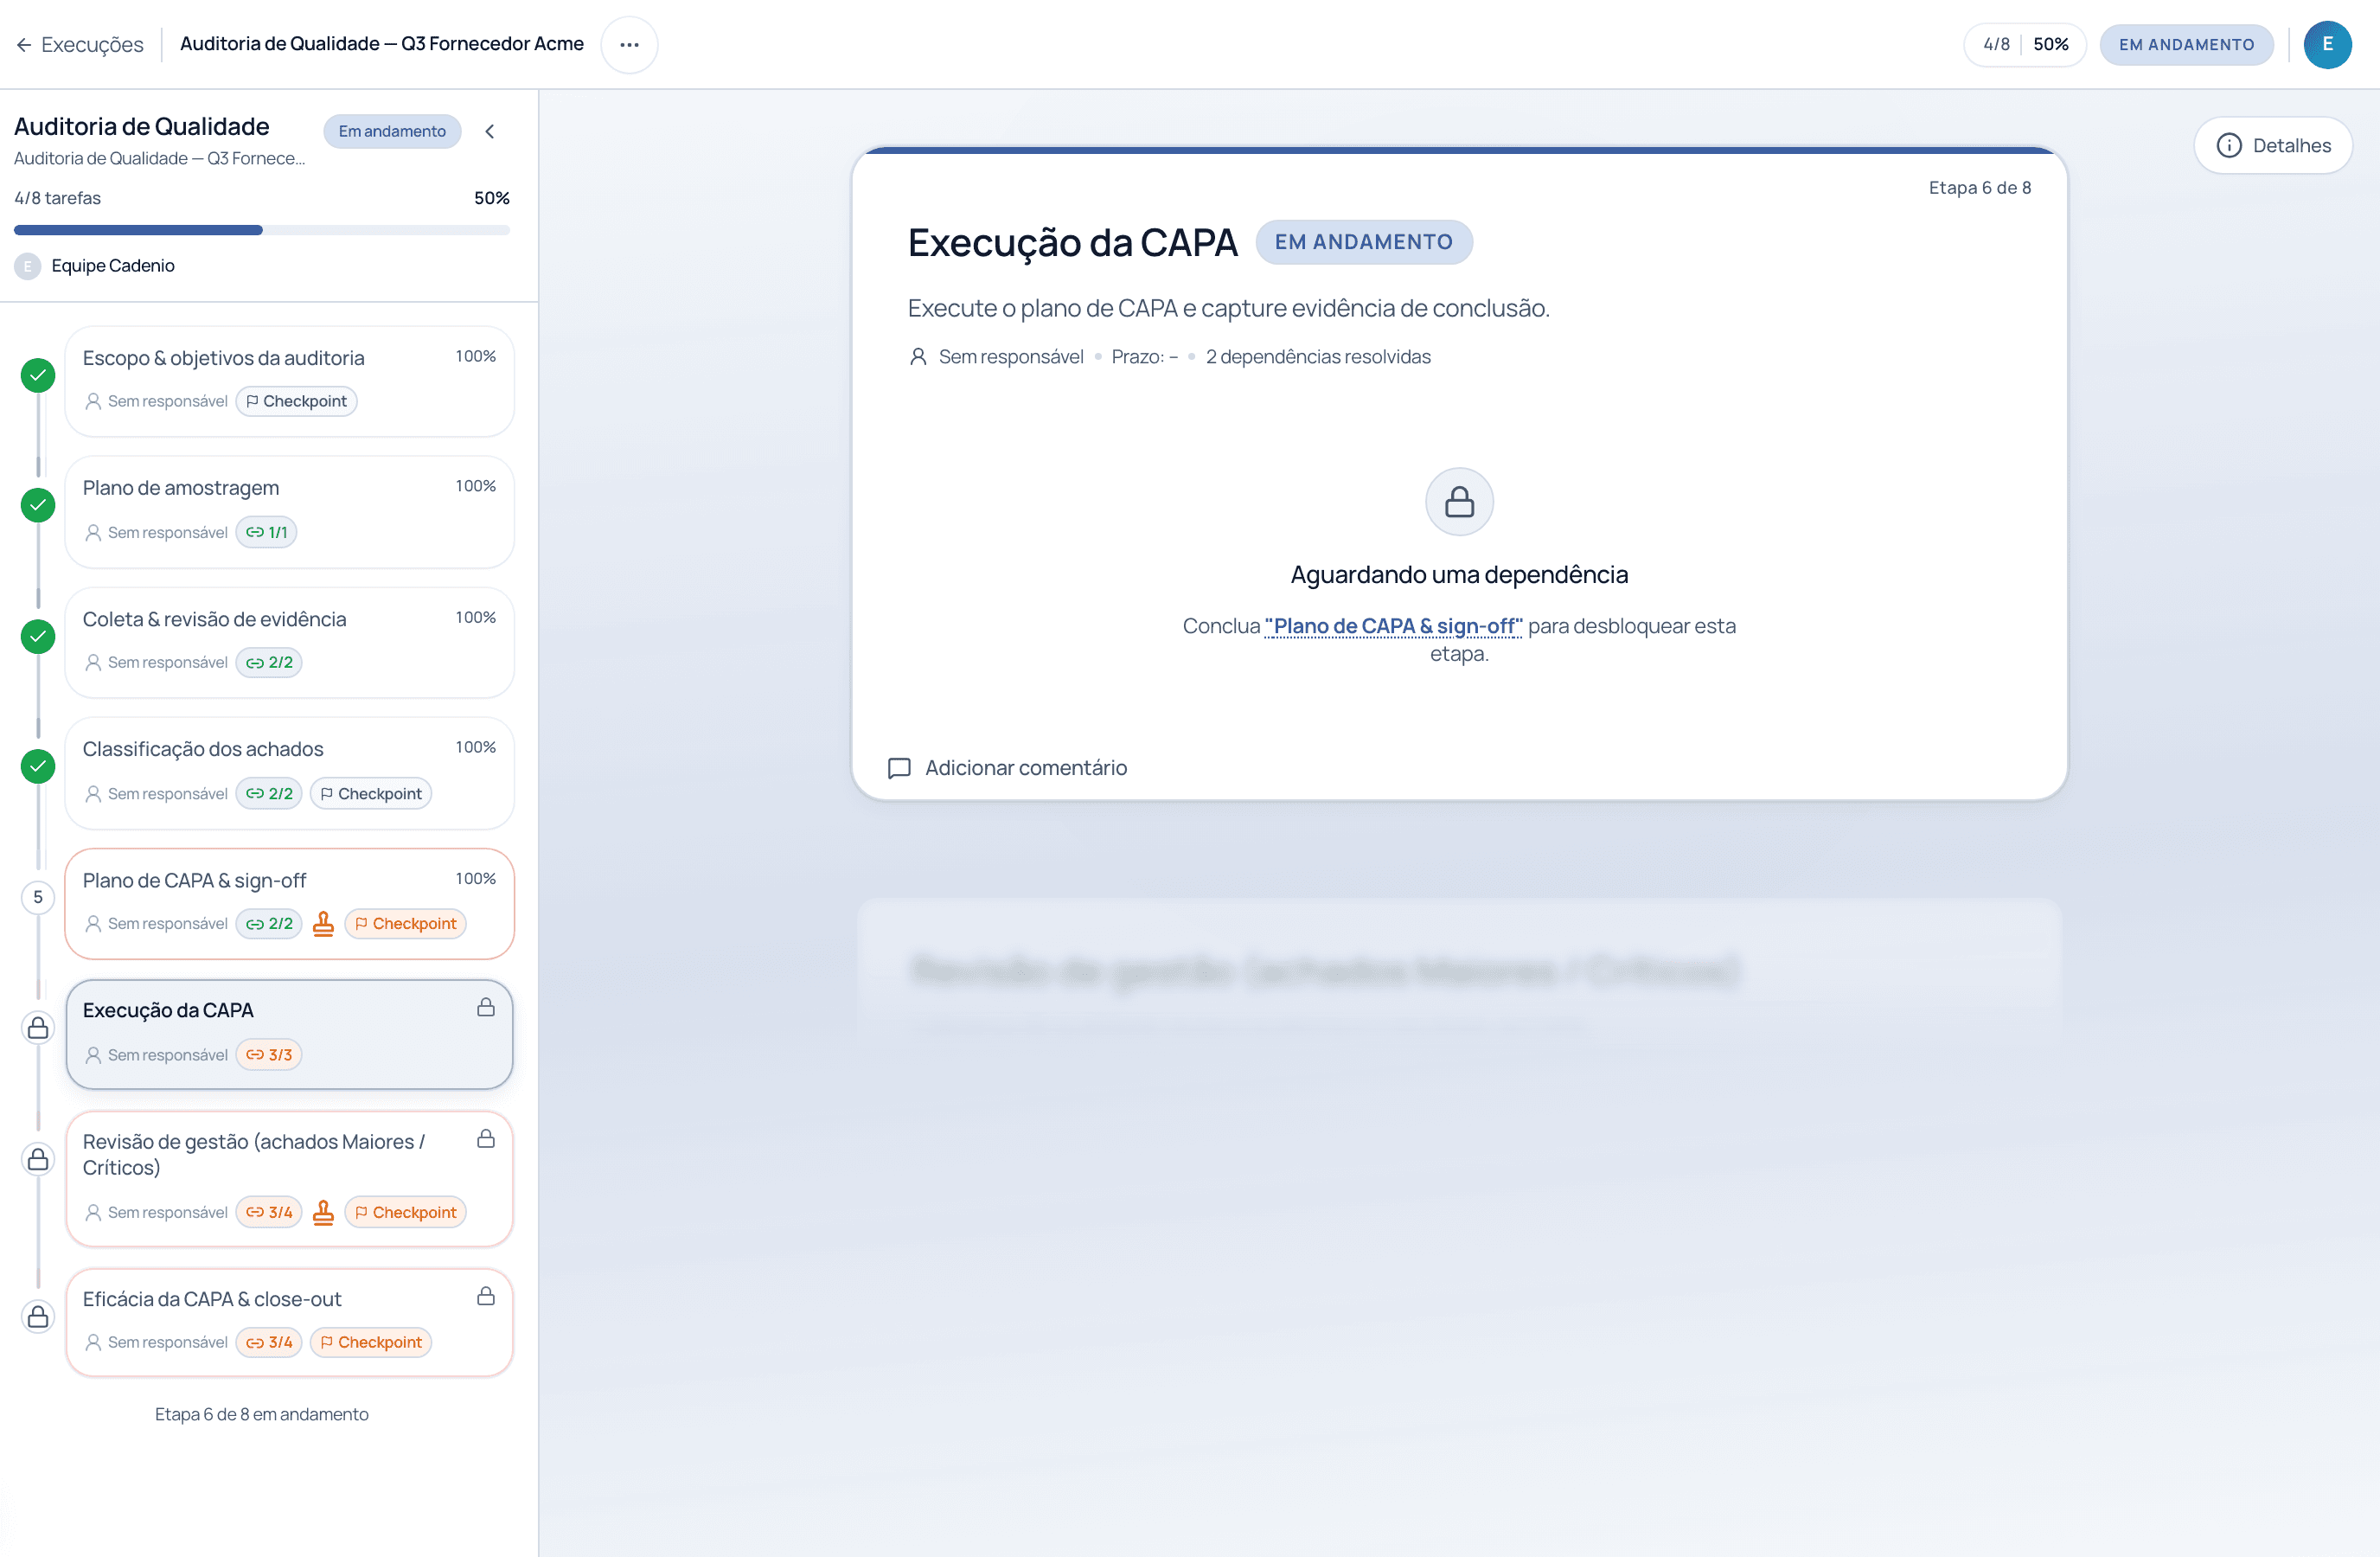Select step Revisão de gestão (achados Maiores / Críticos)
This screenshot has width=2380, height=1557.
pyautogui.click(x=289, y=1179)
